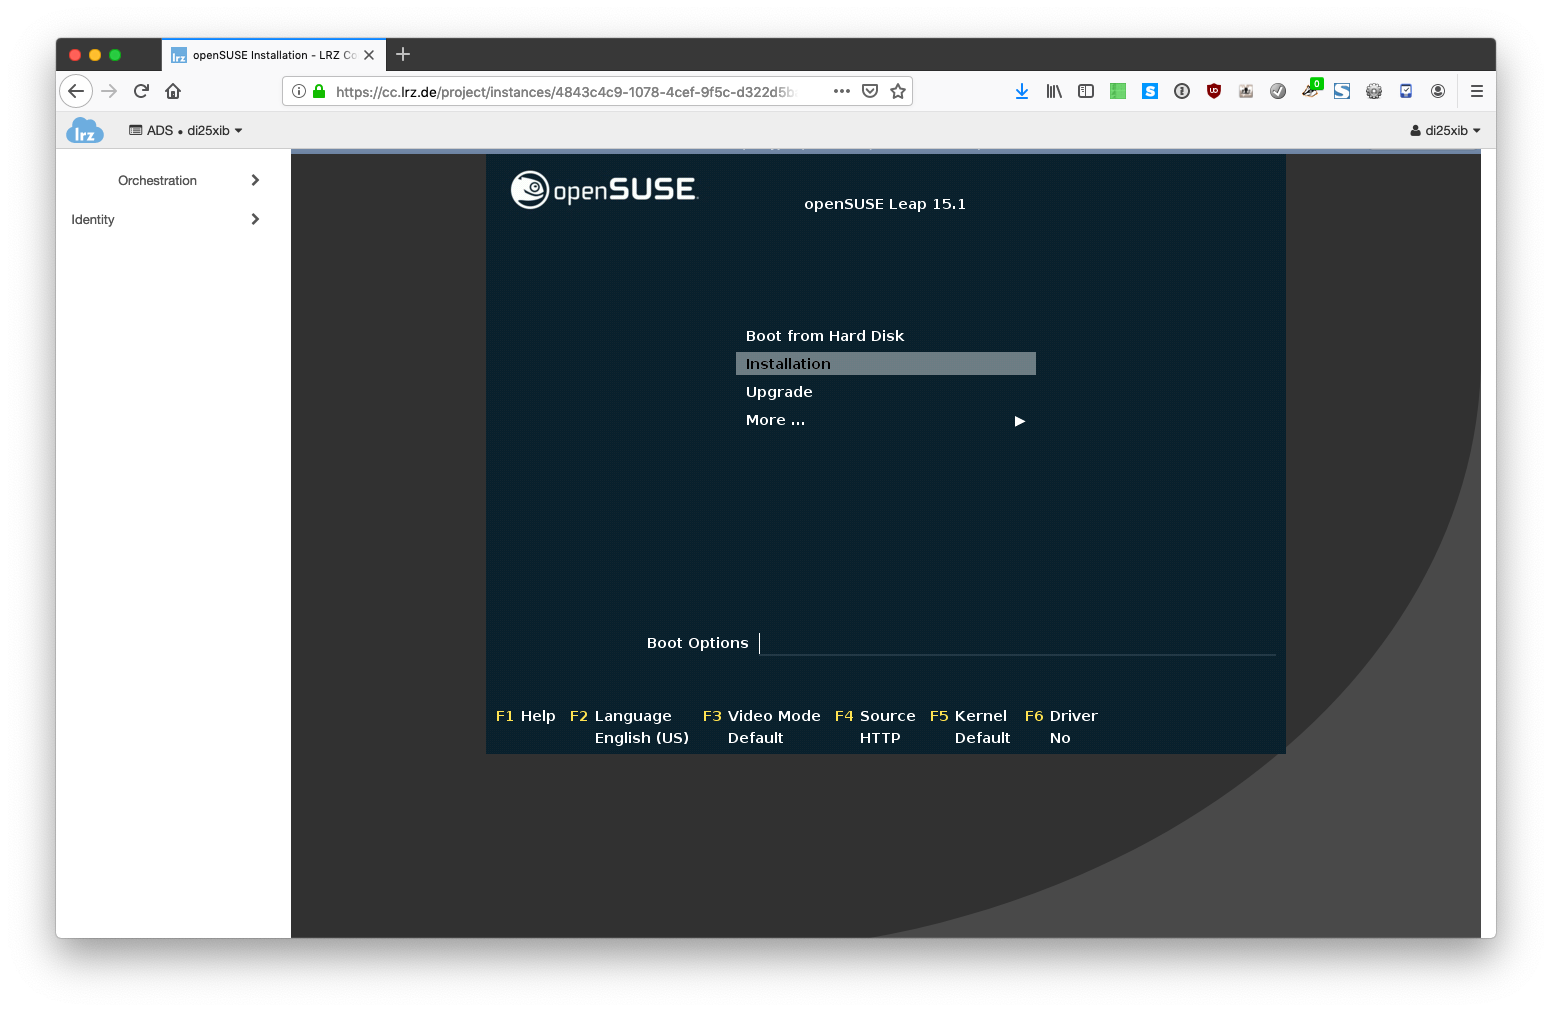Image resolution: width=1552 pixels, height=1012 pixels.
Task: Choose the Upgrade boot menu option
Action: (x=779, y=392)
